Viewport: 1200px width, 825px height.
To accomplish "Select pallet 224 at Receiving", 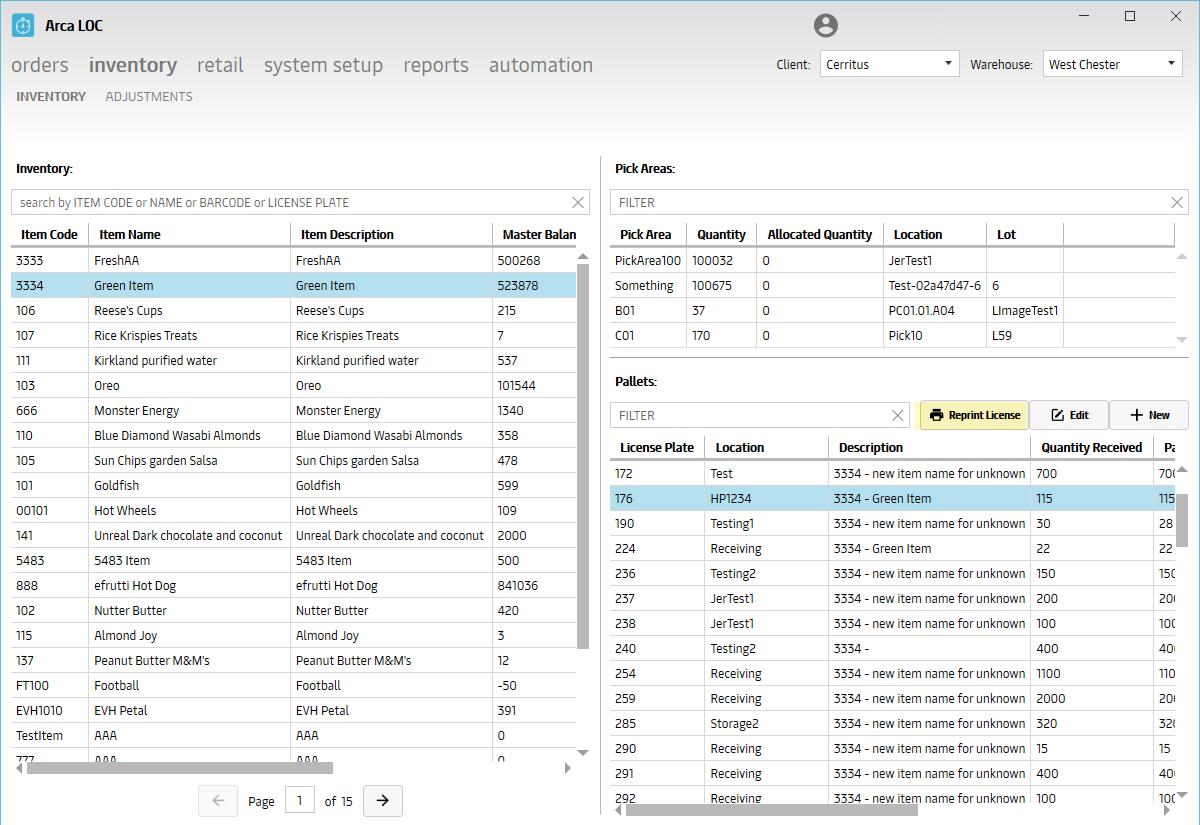I will [892, 548].
